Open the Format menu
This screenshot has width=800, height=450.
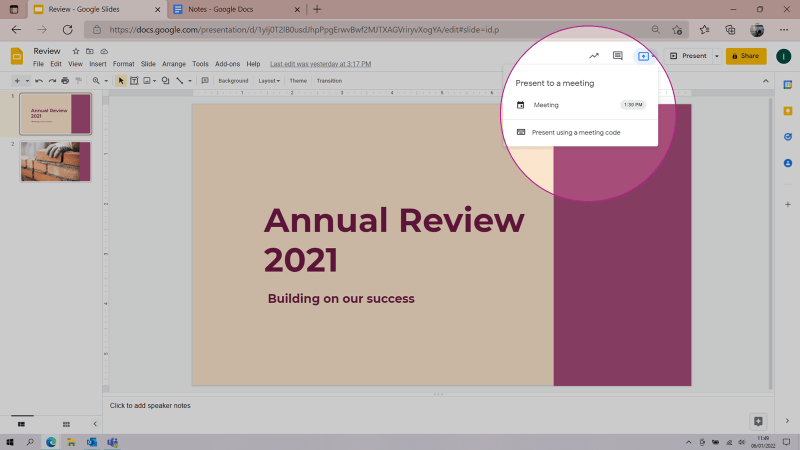point(123,64)
